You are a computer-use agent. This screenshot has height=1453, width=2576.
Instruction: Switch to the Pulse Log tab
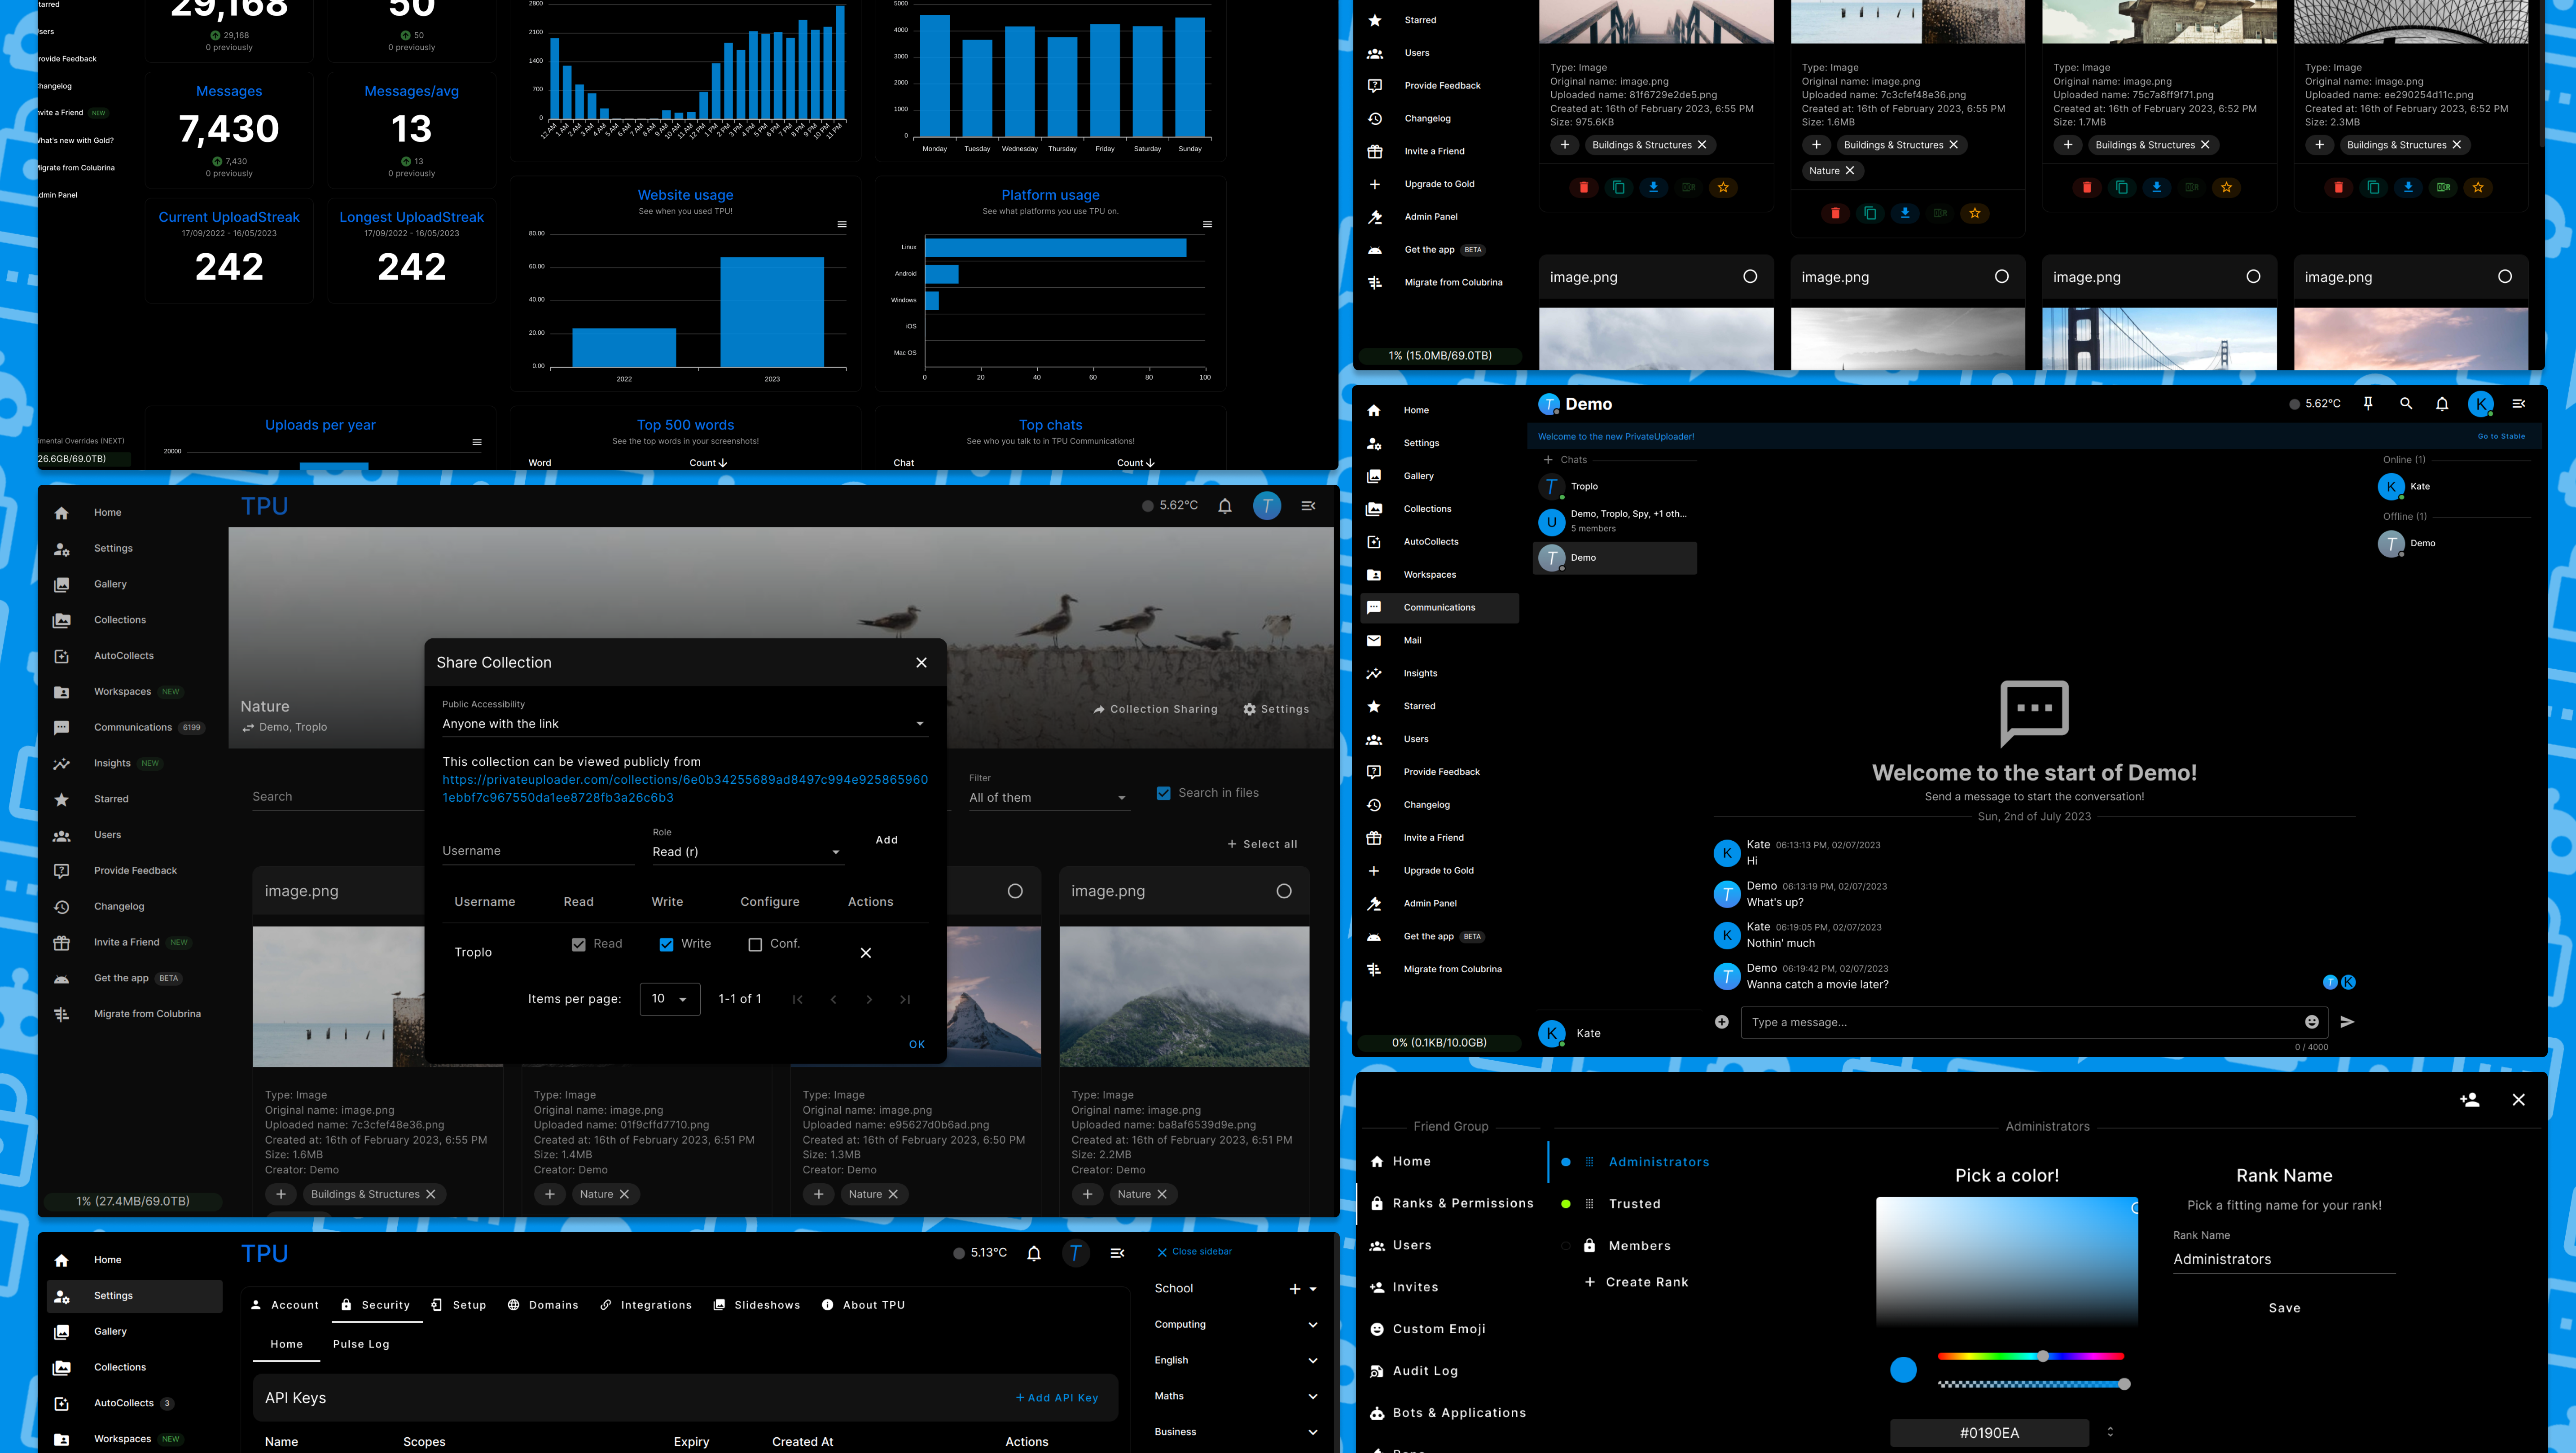click(361, 1344)
